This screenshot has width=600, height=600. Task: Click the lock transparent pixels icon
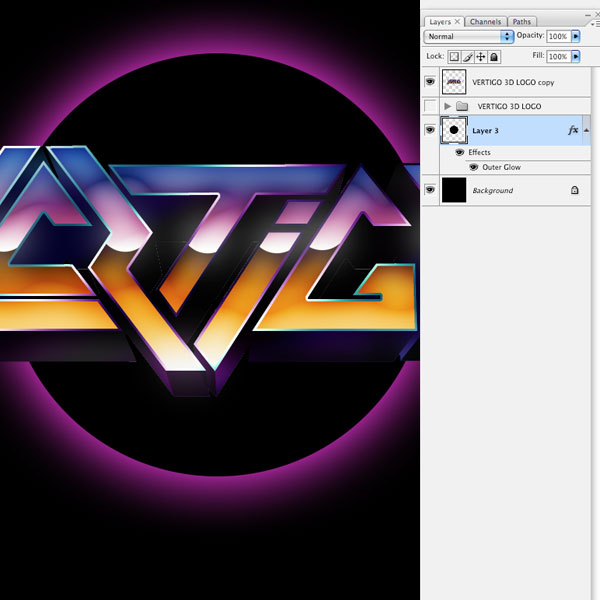click(453, 57)
